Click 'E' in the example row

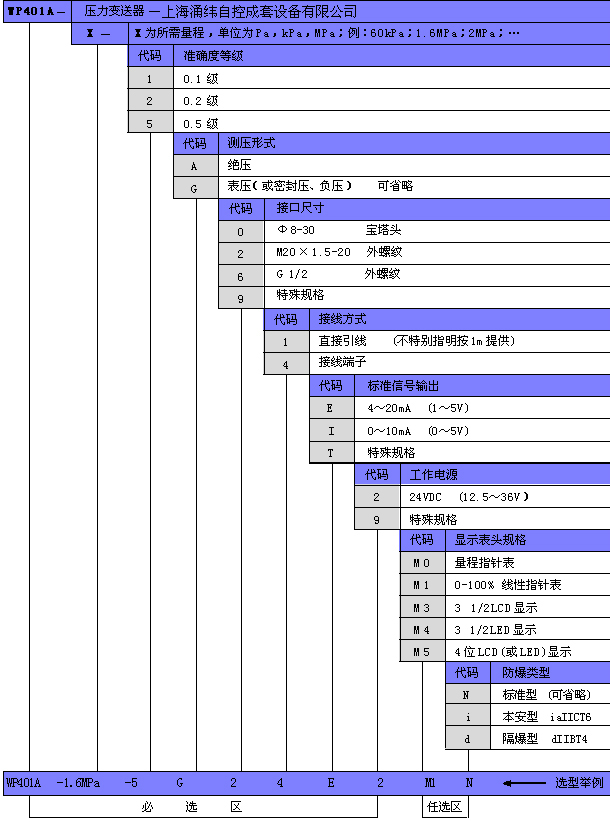click(331, 783)
